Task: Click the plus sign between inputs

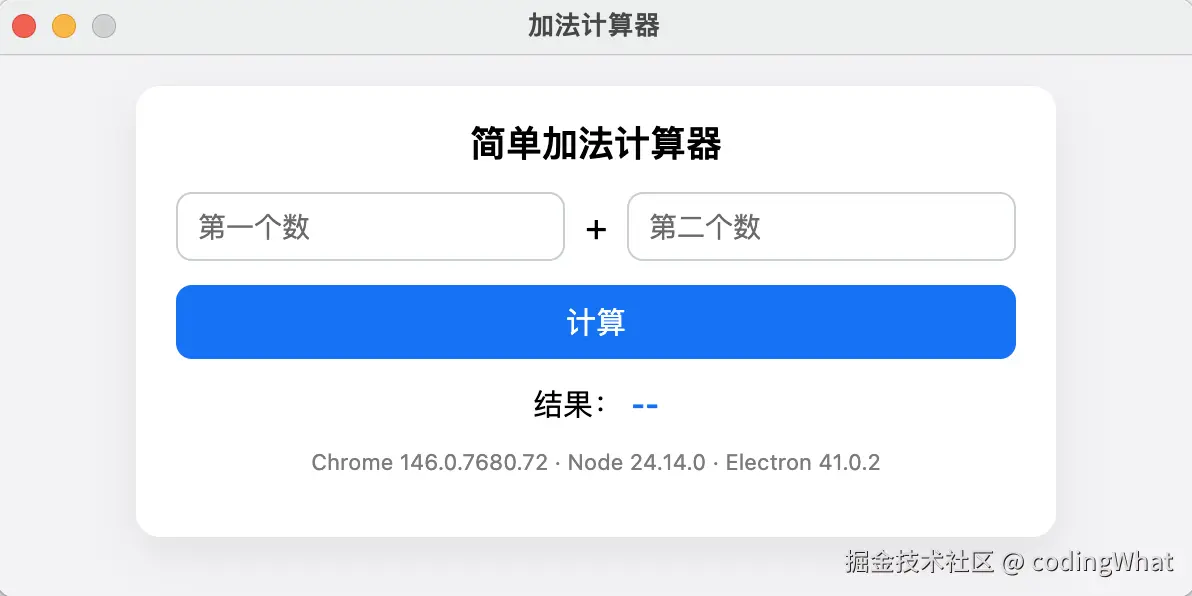Action: pyautogui.click(x=596, y=230)
